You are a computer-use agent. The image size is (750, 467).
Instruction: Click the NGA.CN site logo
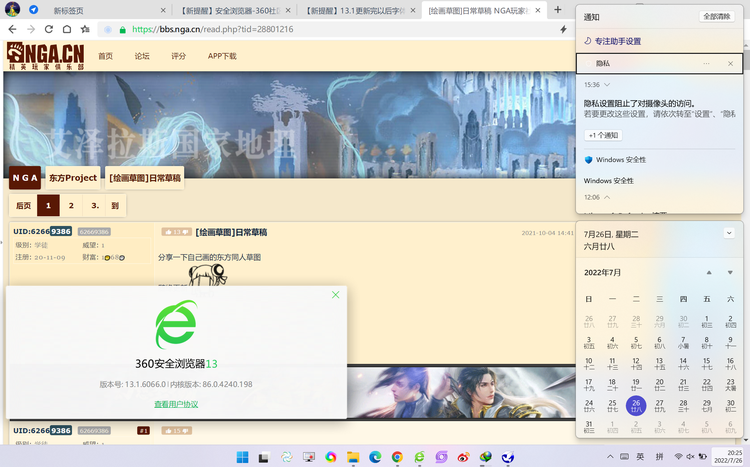click(x=45, y=56)
